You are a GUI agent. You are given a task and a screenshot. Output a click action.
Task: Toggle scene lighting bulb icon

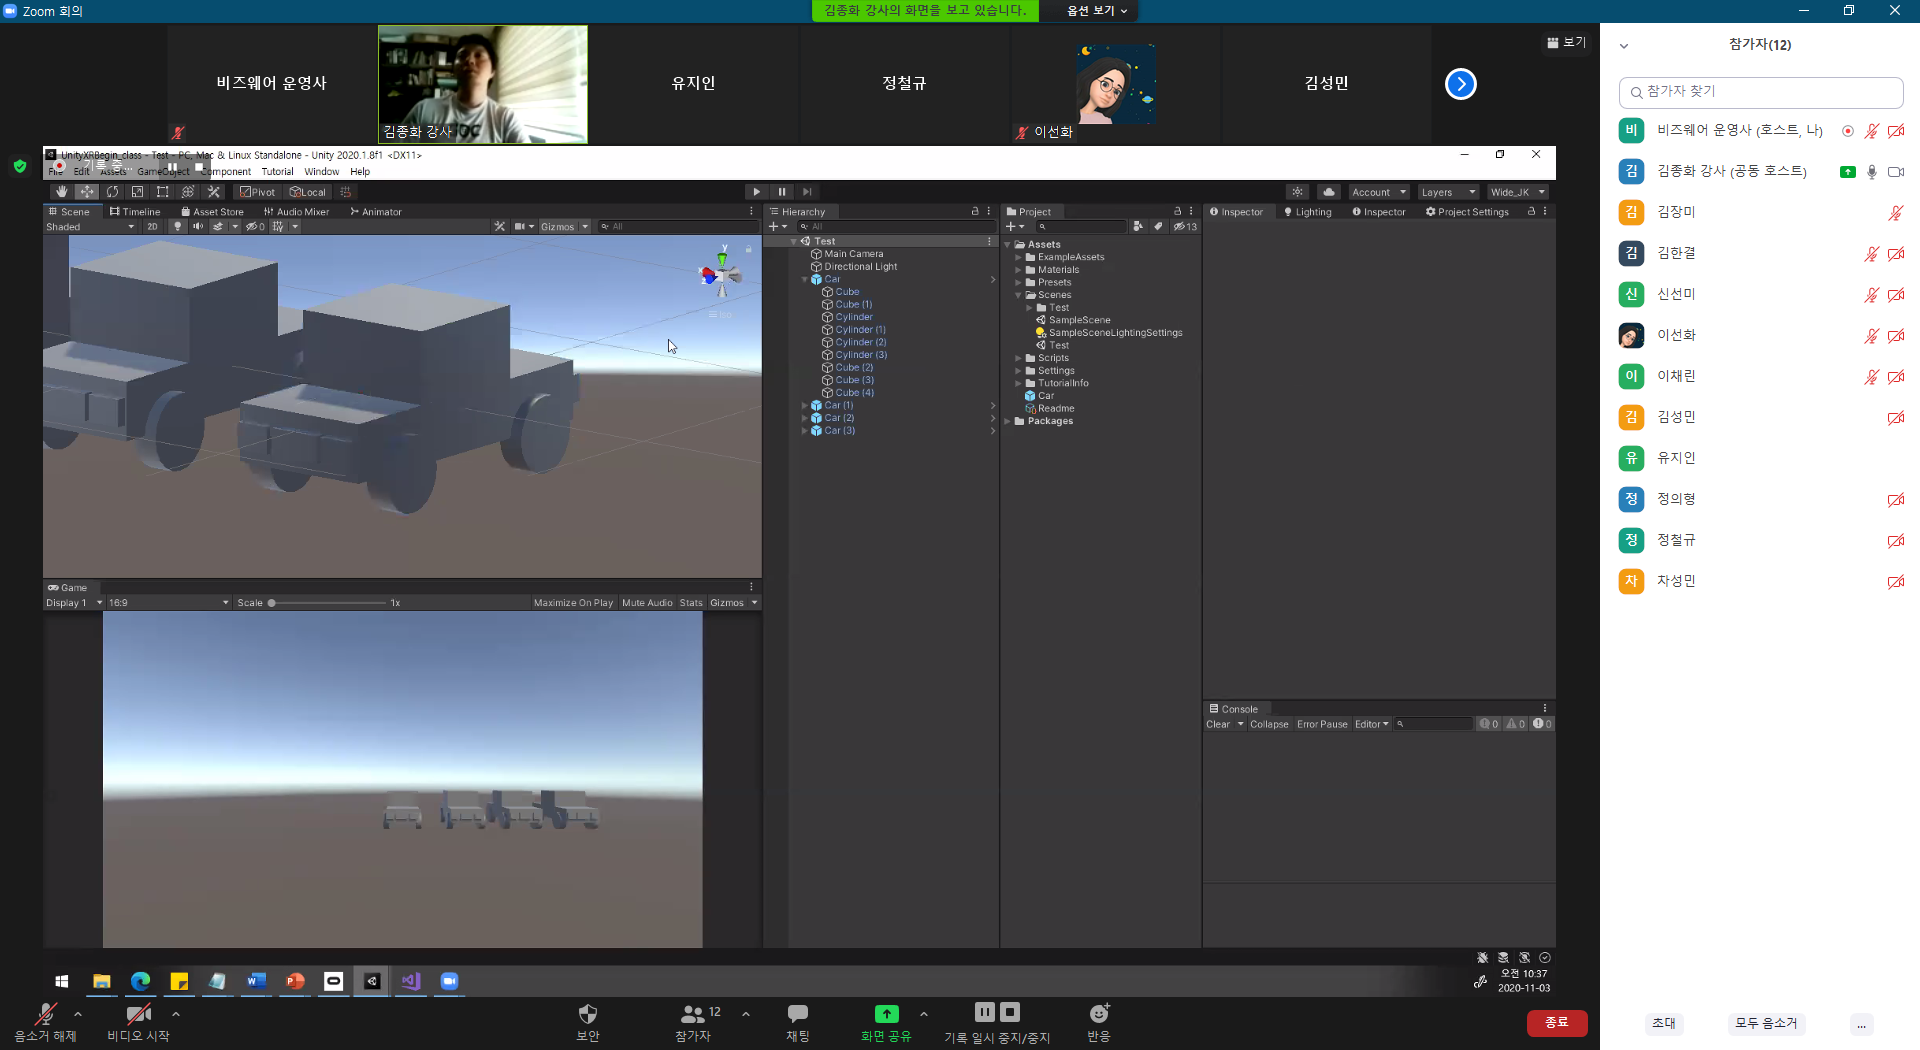pos(178,226)
